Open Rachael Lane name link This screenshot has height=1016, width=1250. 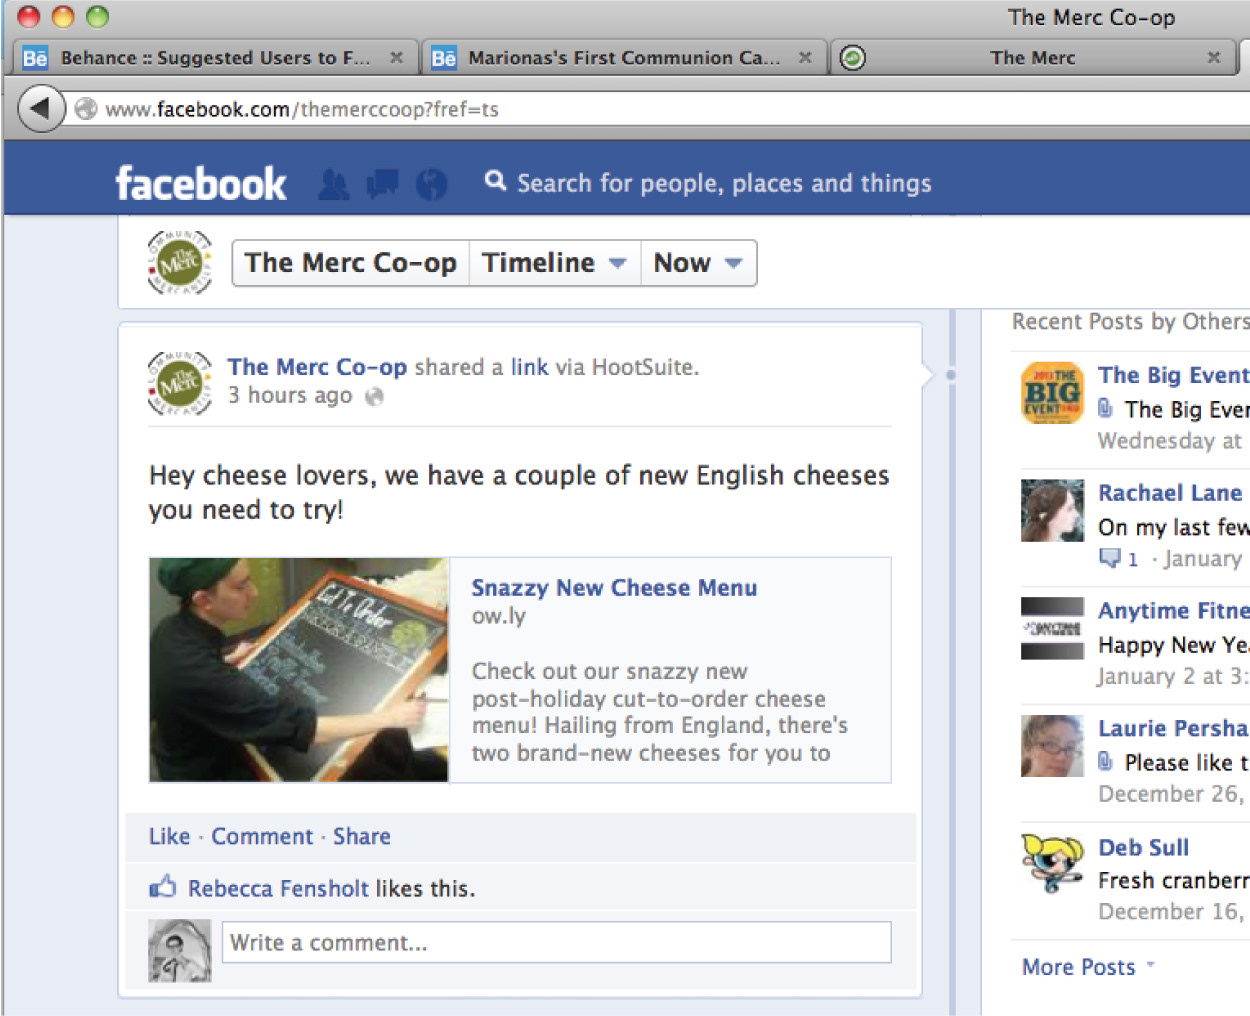coord(1170,493)
